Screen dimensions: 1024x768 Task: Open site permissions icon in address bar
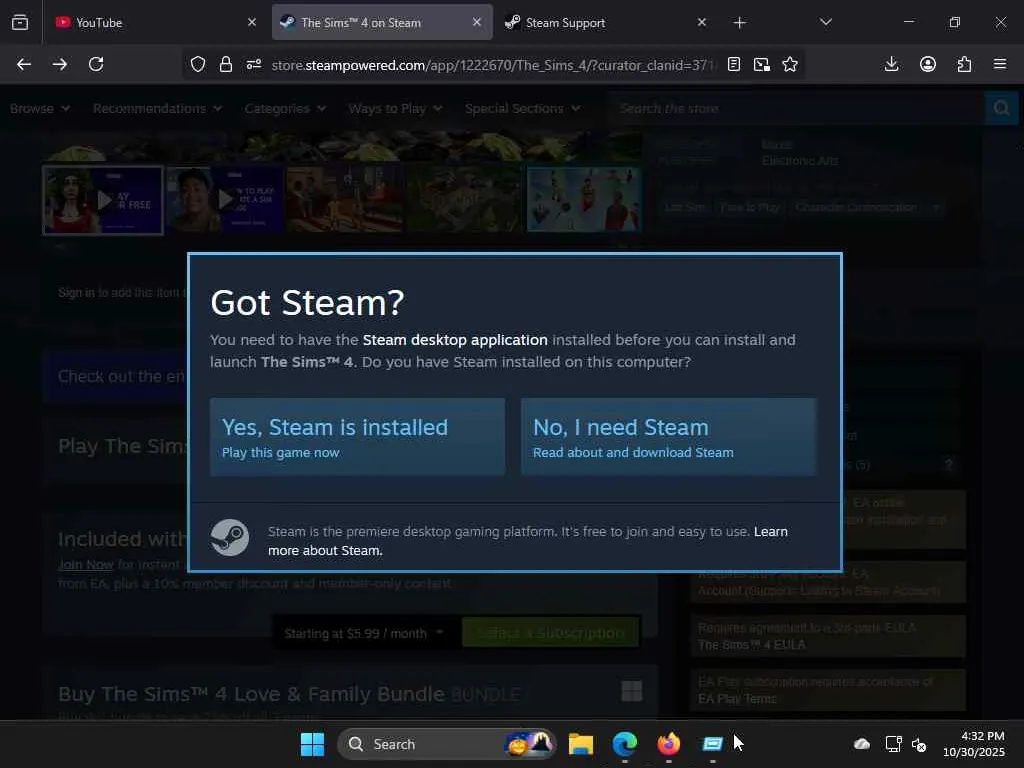pyautogui.click(x=253, y=64)
